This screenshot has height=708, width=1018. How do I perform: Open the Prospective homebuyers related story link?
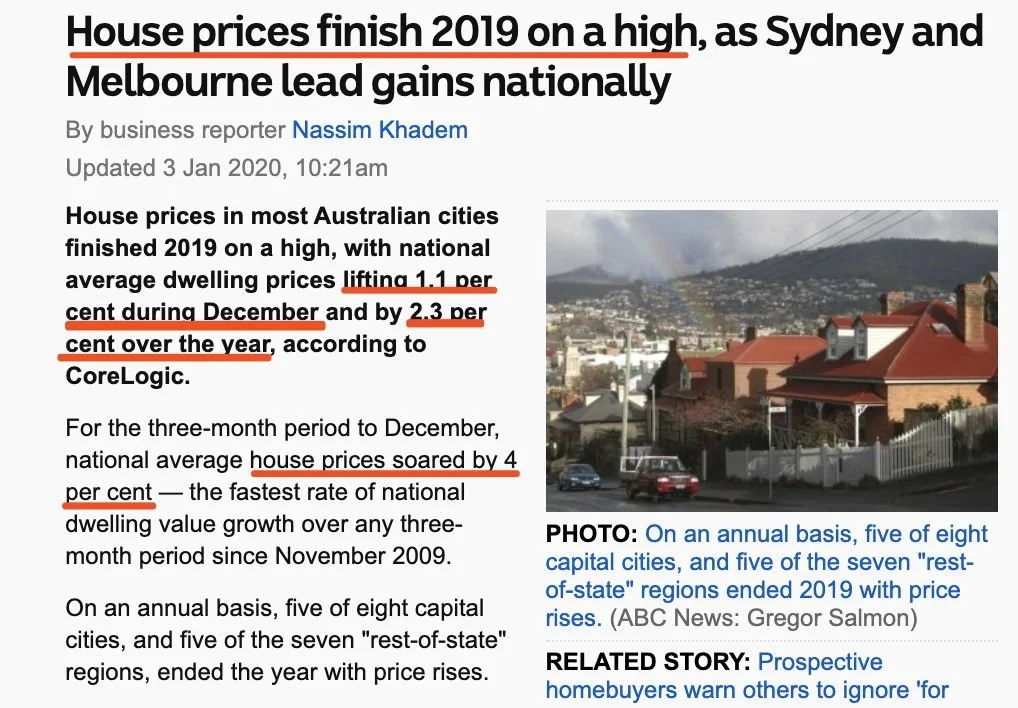pos(747,676)
